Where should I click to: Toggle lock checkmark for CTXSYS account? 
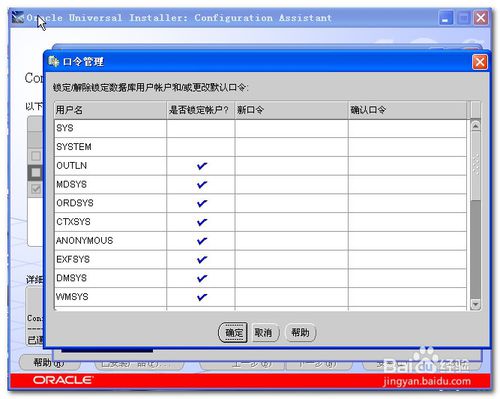click(202, 222)
